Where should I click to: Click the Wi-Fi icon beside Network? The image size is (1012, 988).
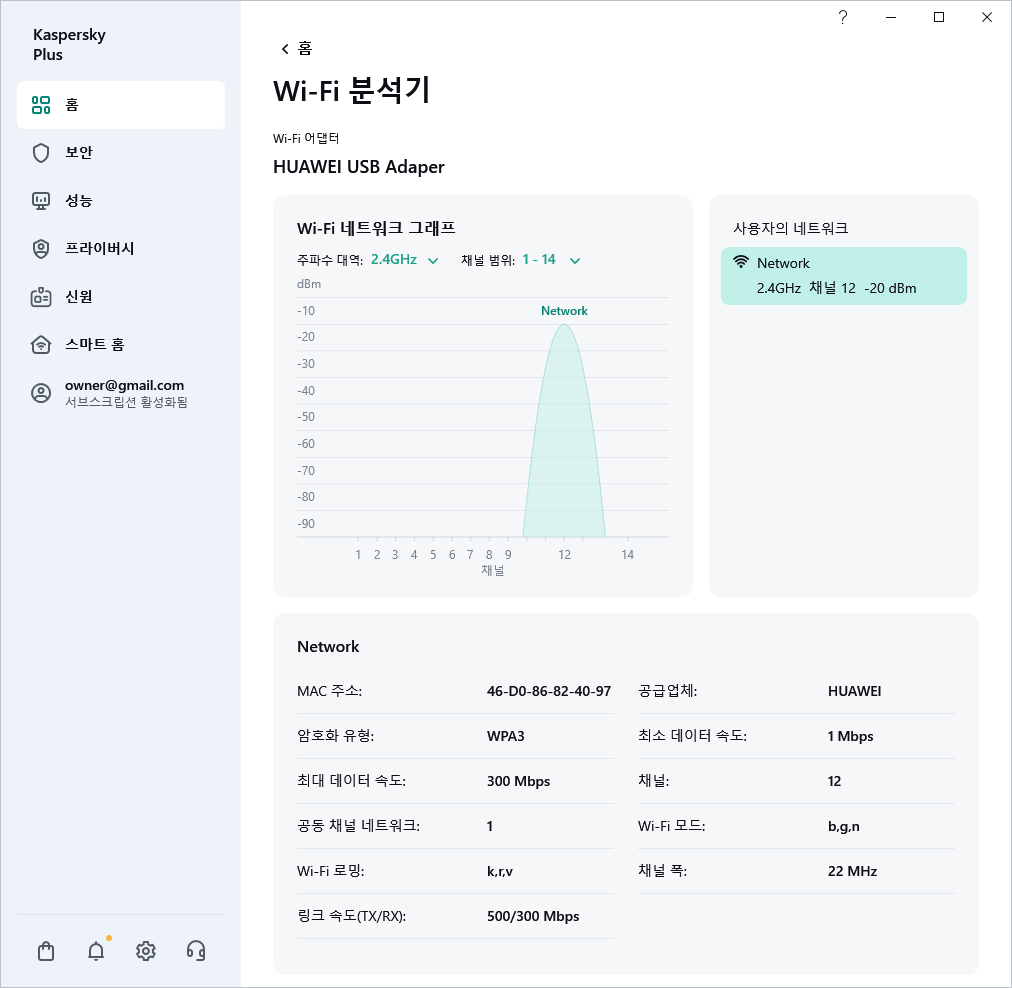(739, 263)
